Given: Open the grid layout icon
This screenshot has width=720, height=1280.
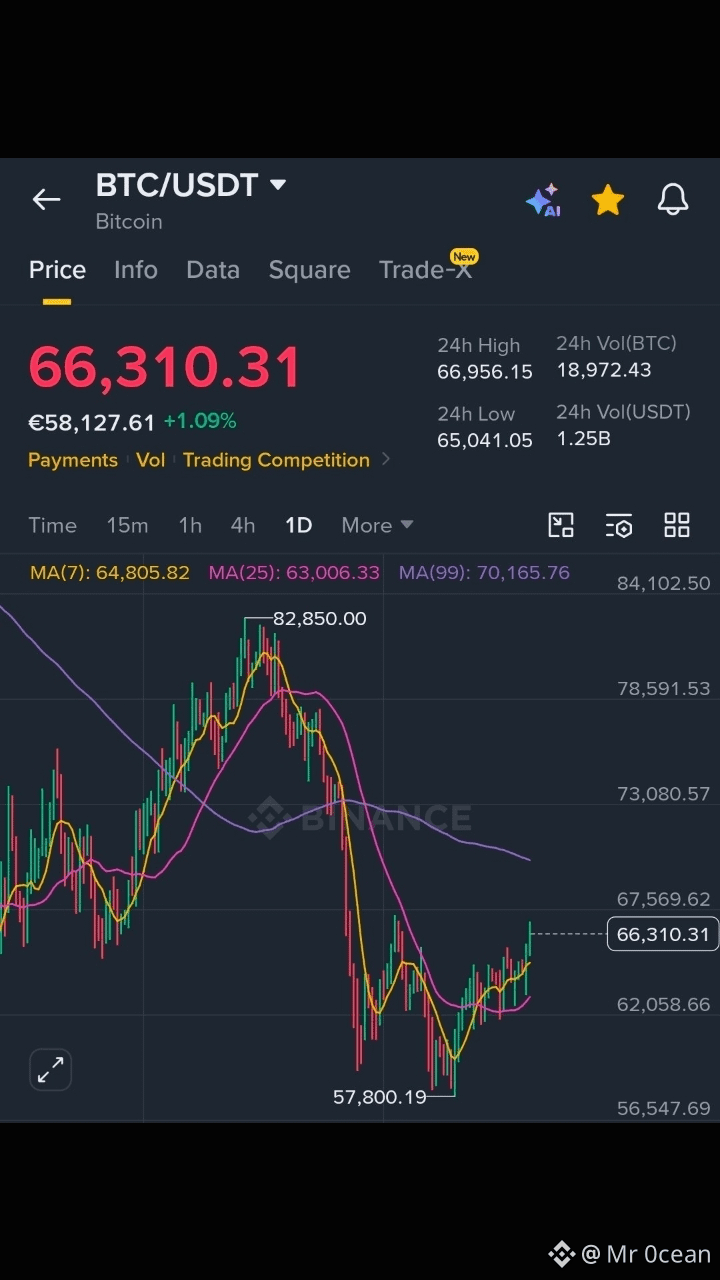Looking at the screenshot, I should coord(677,525).
